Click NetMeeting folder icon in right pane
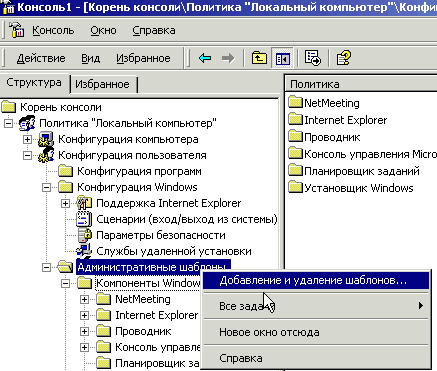The height and width of the screenshot is (371, 437). (295, 102)
